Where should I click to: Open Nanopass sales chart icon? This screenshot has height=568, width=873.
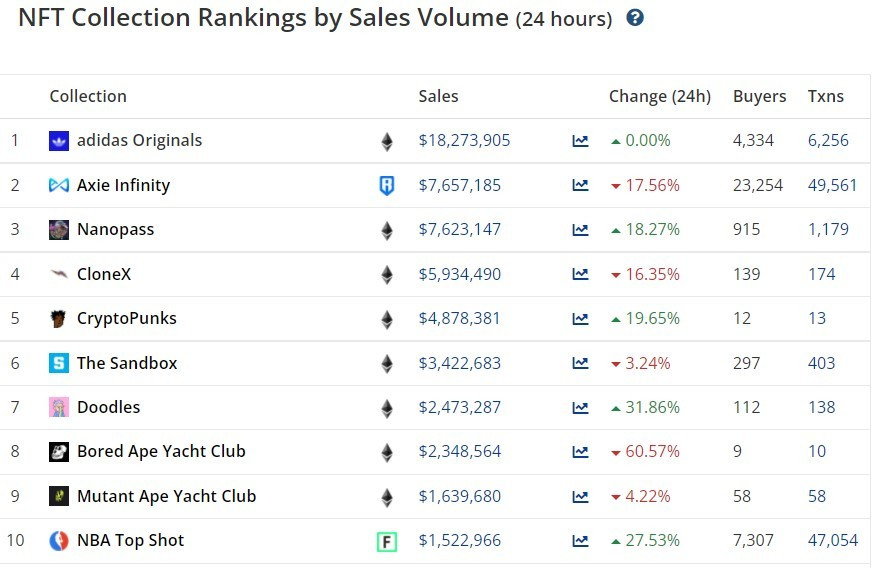[580, 229]
